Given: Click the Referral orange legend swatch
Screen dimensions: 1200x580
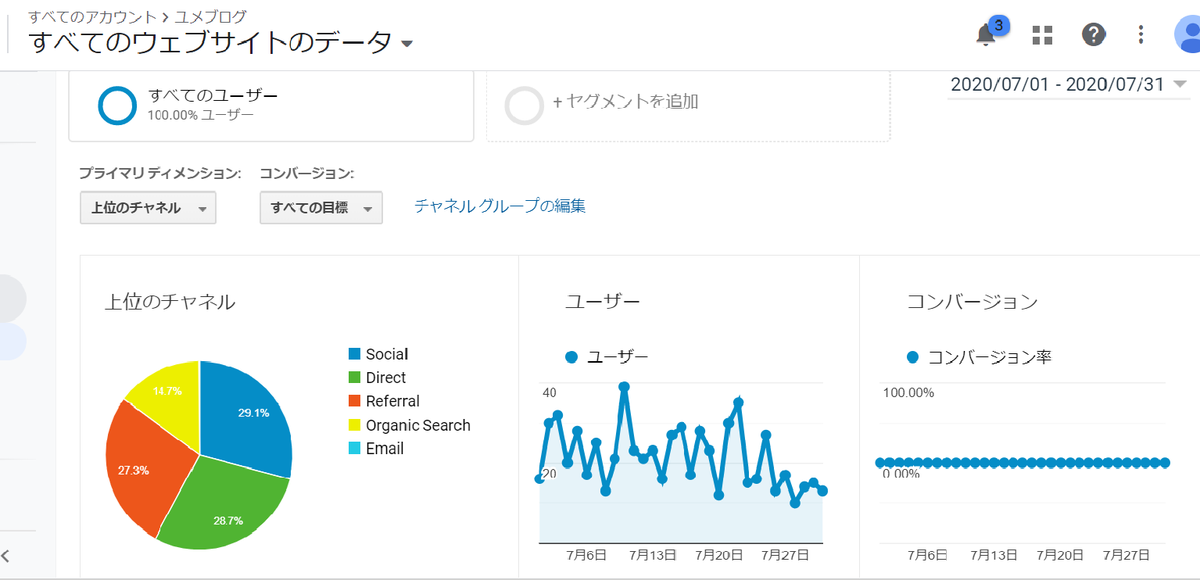Looking at the screenshot, I should (355, 401).
